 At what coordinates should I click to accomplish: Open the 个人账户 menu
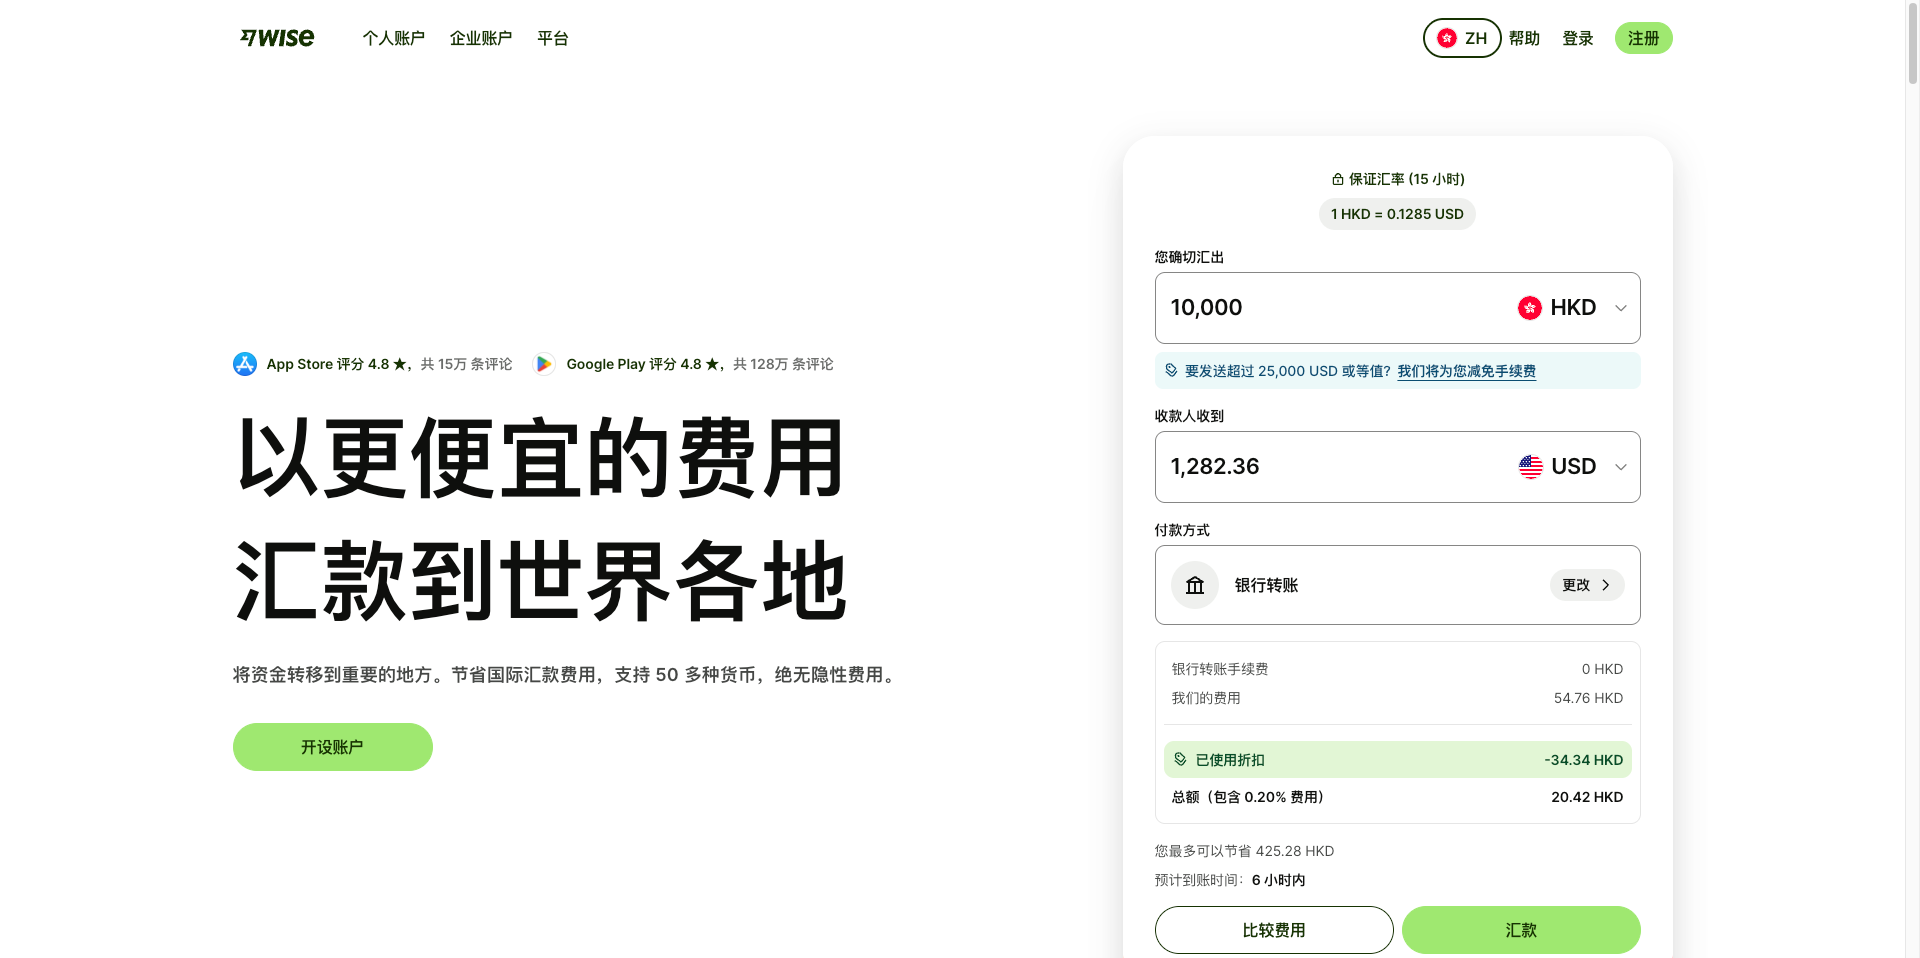pos(393,38)
